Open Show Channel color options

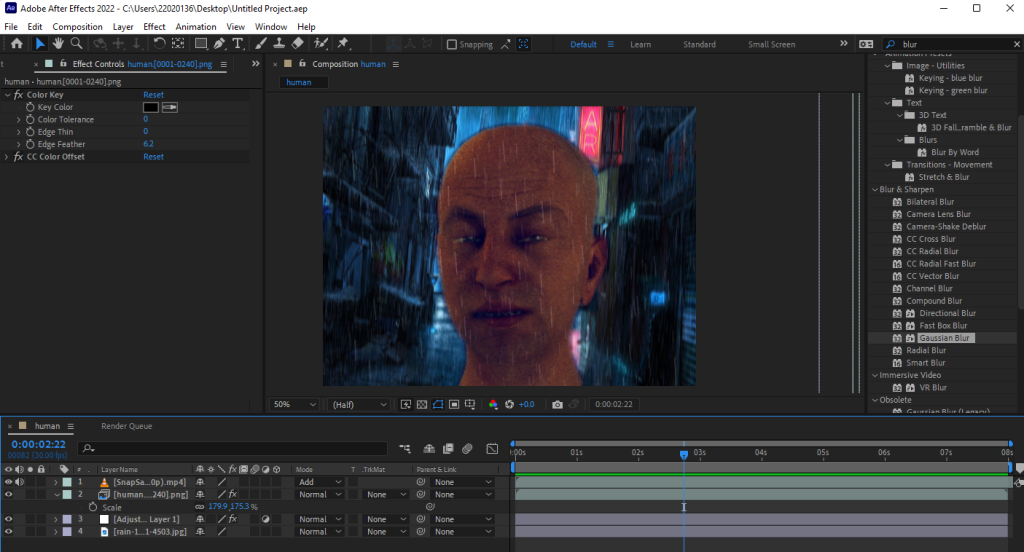pos(493,404)
